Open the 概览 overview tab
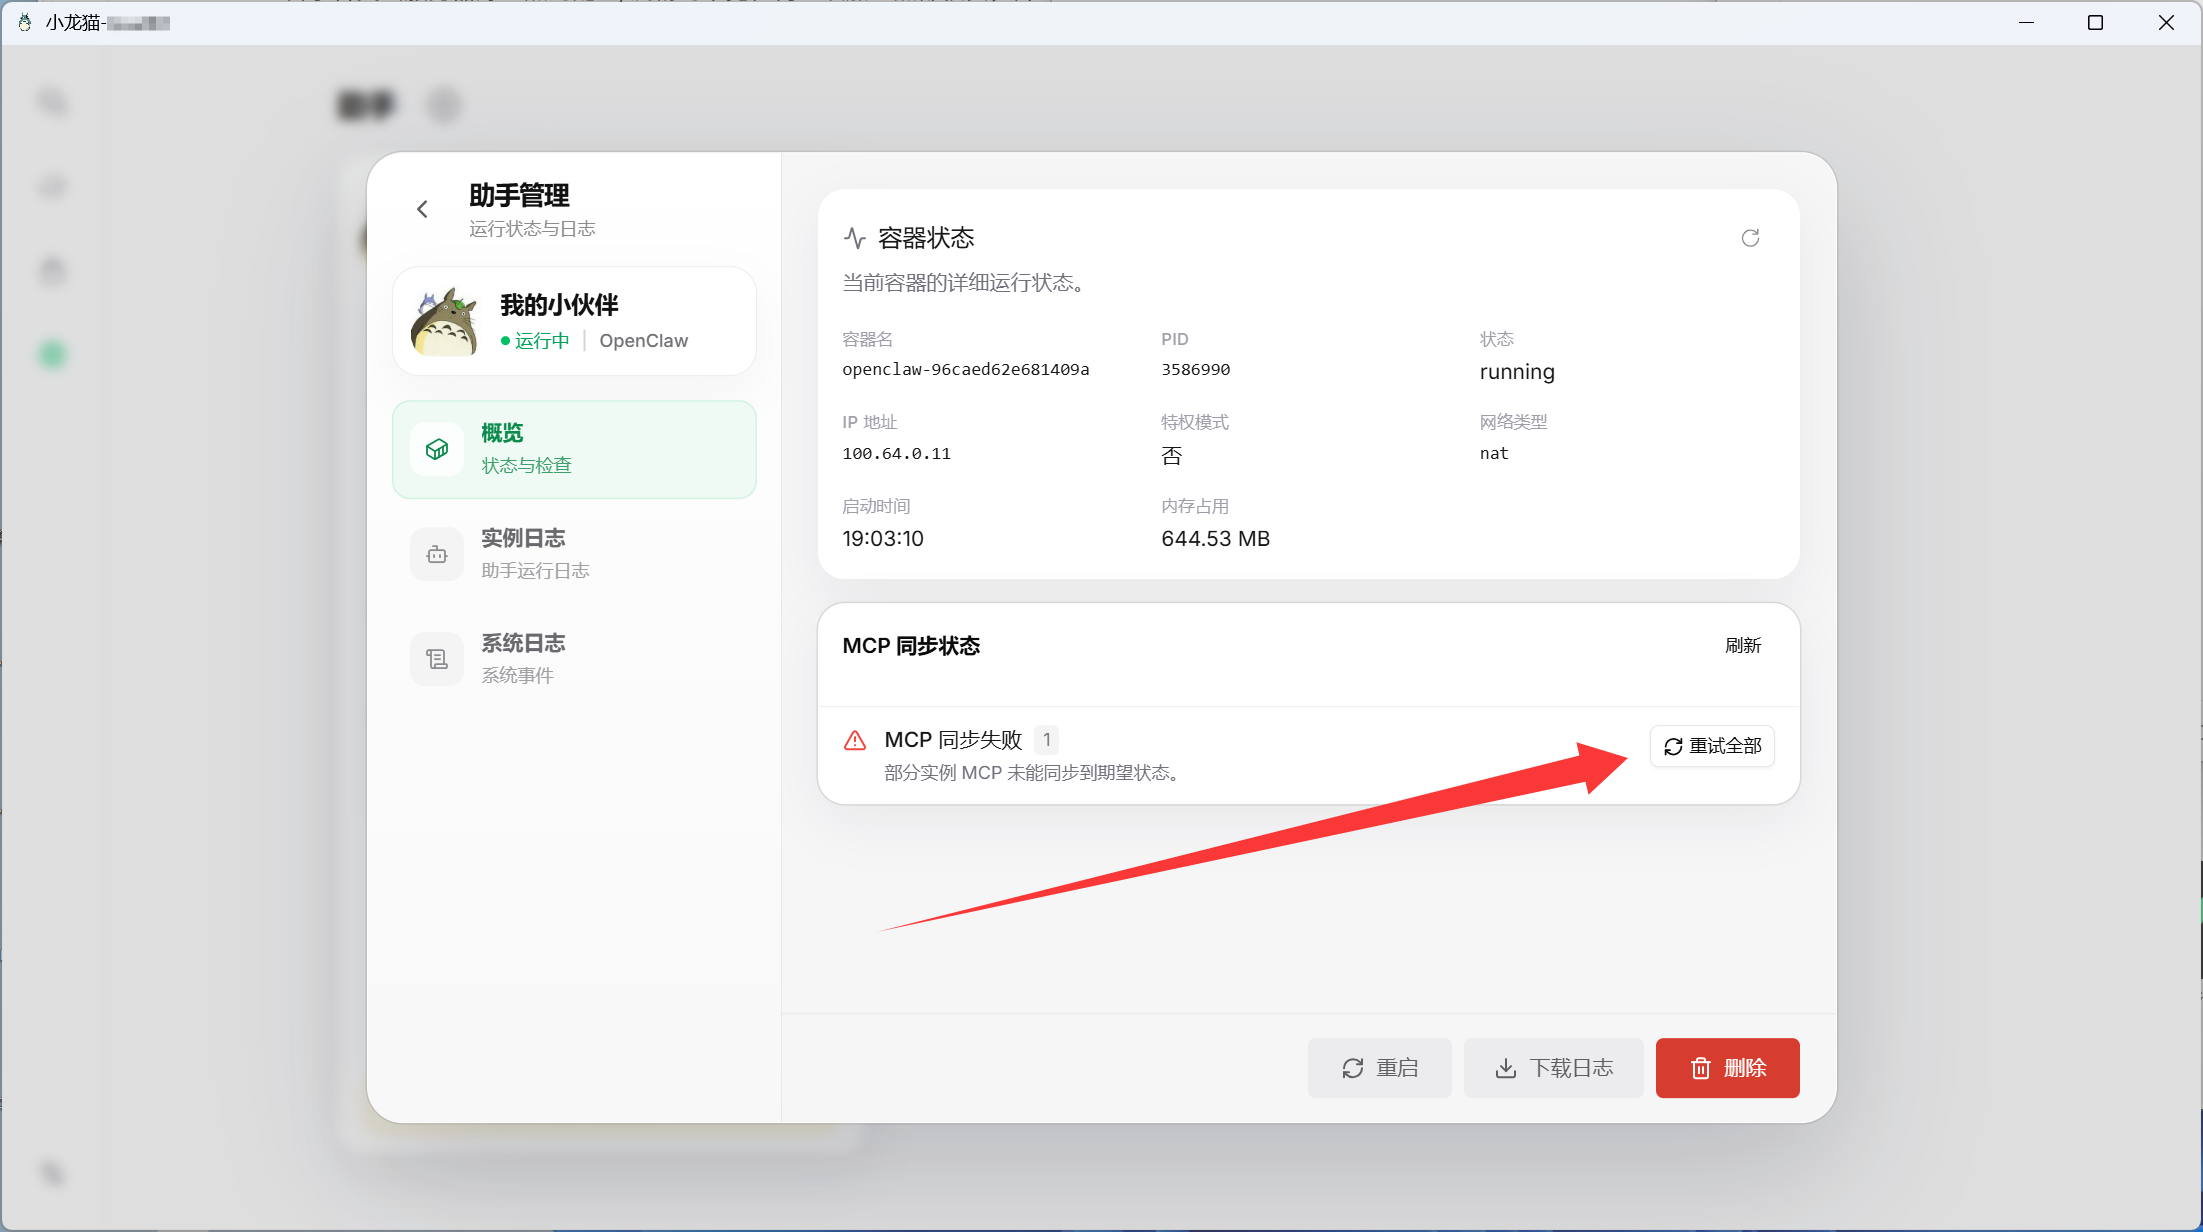 pyautogui.click(x=574, y=449)
